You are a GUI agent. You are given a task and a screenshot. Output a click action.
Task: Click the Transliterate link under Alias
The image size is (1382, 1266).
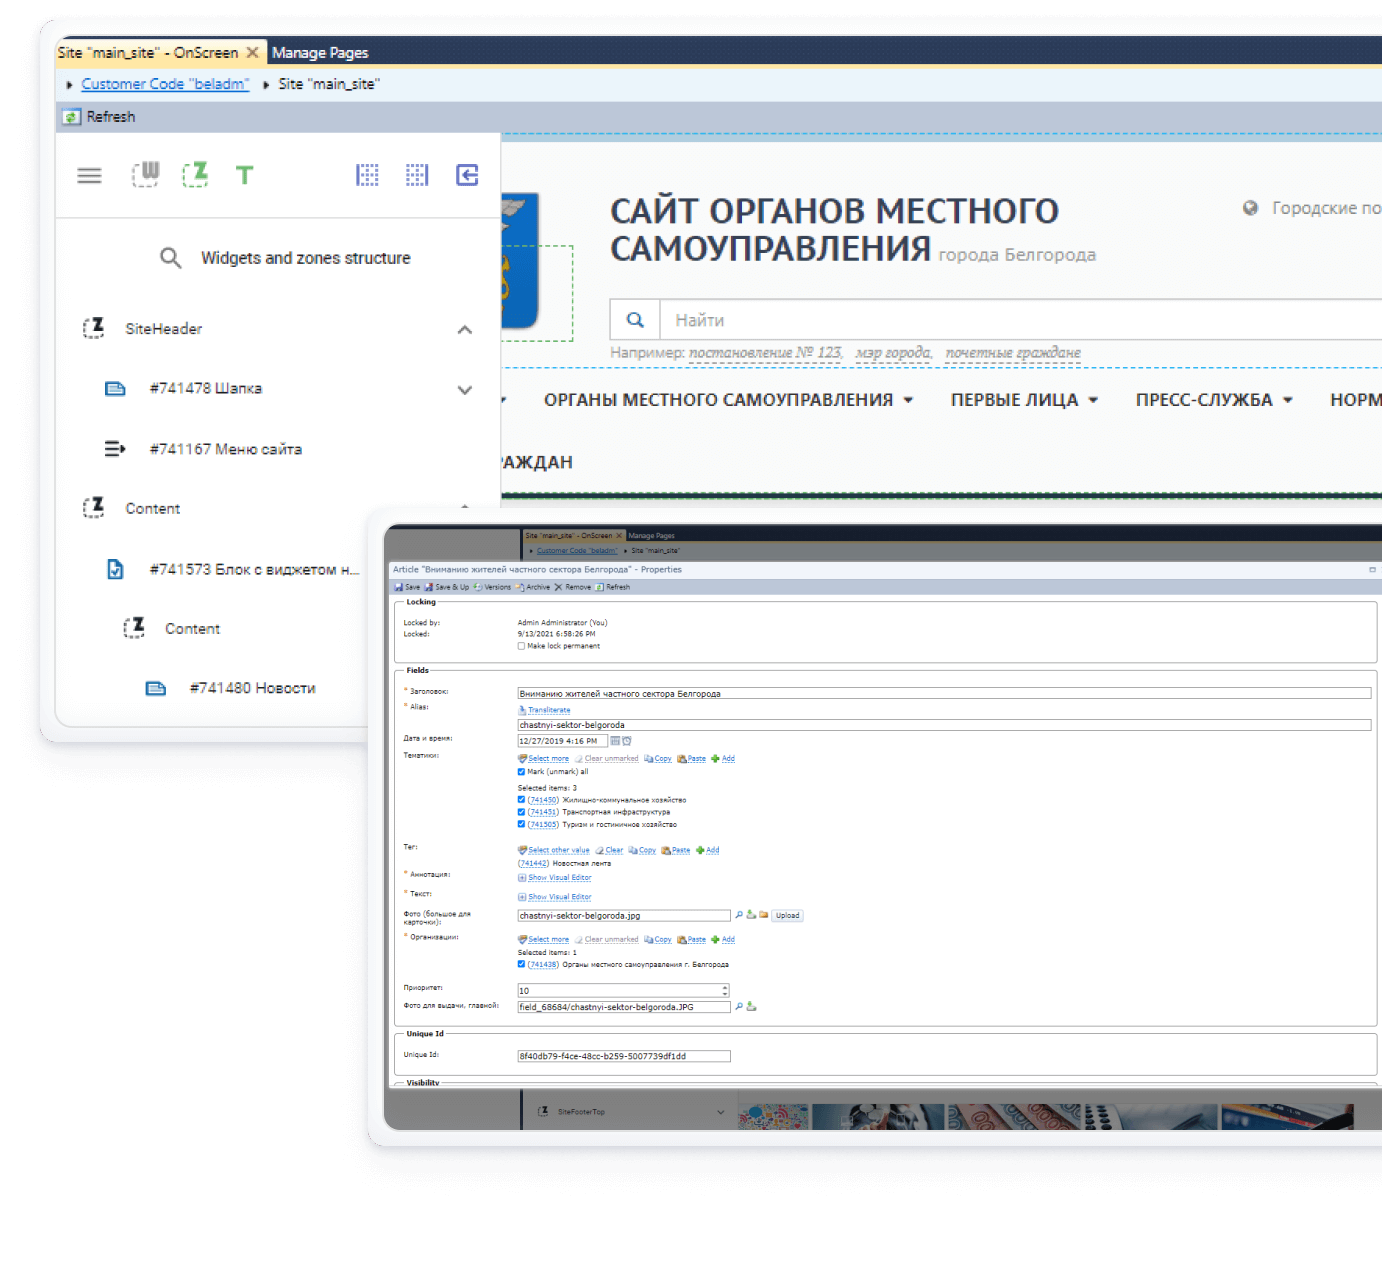click(549, 710)
